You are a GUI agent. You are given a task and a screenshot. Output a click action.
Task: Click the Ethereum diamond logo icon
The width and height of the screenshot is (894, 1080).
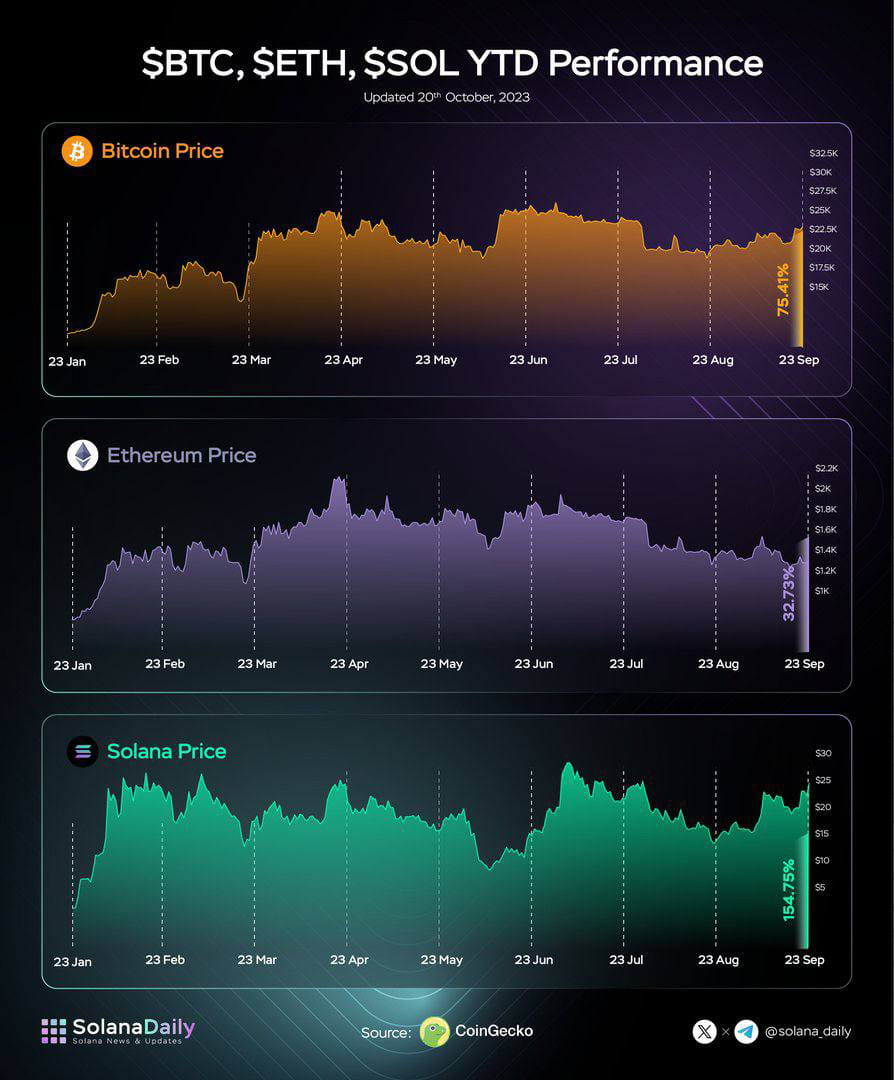[x=83, y=455]
